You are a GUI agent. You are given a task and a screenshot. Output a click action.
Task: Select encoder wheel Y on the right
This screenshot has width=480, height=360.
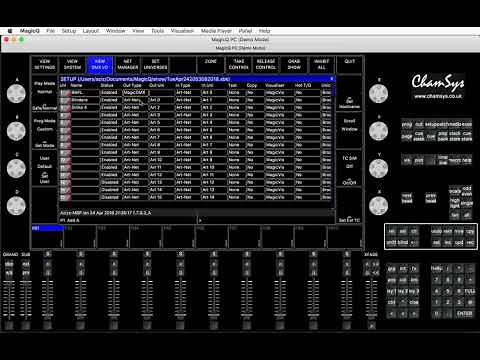[378, 168]
